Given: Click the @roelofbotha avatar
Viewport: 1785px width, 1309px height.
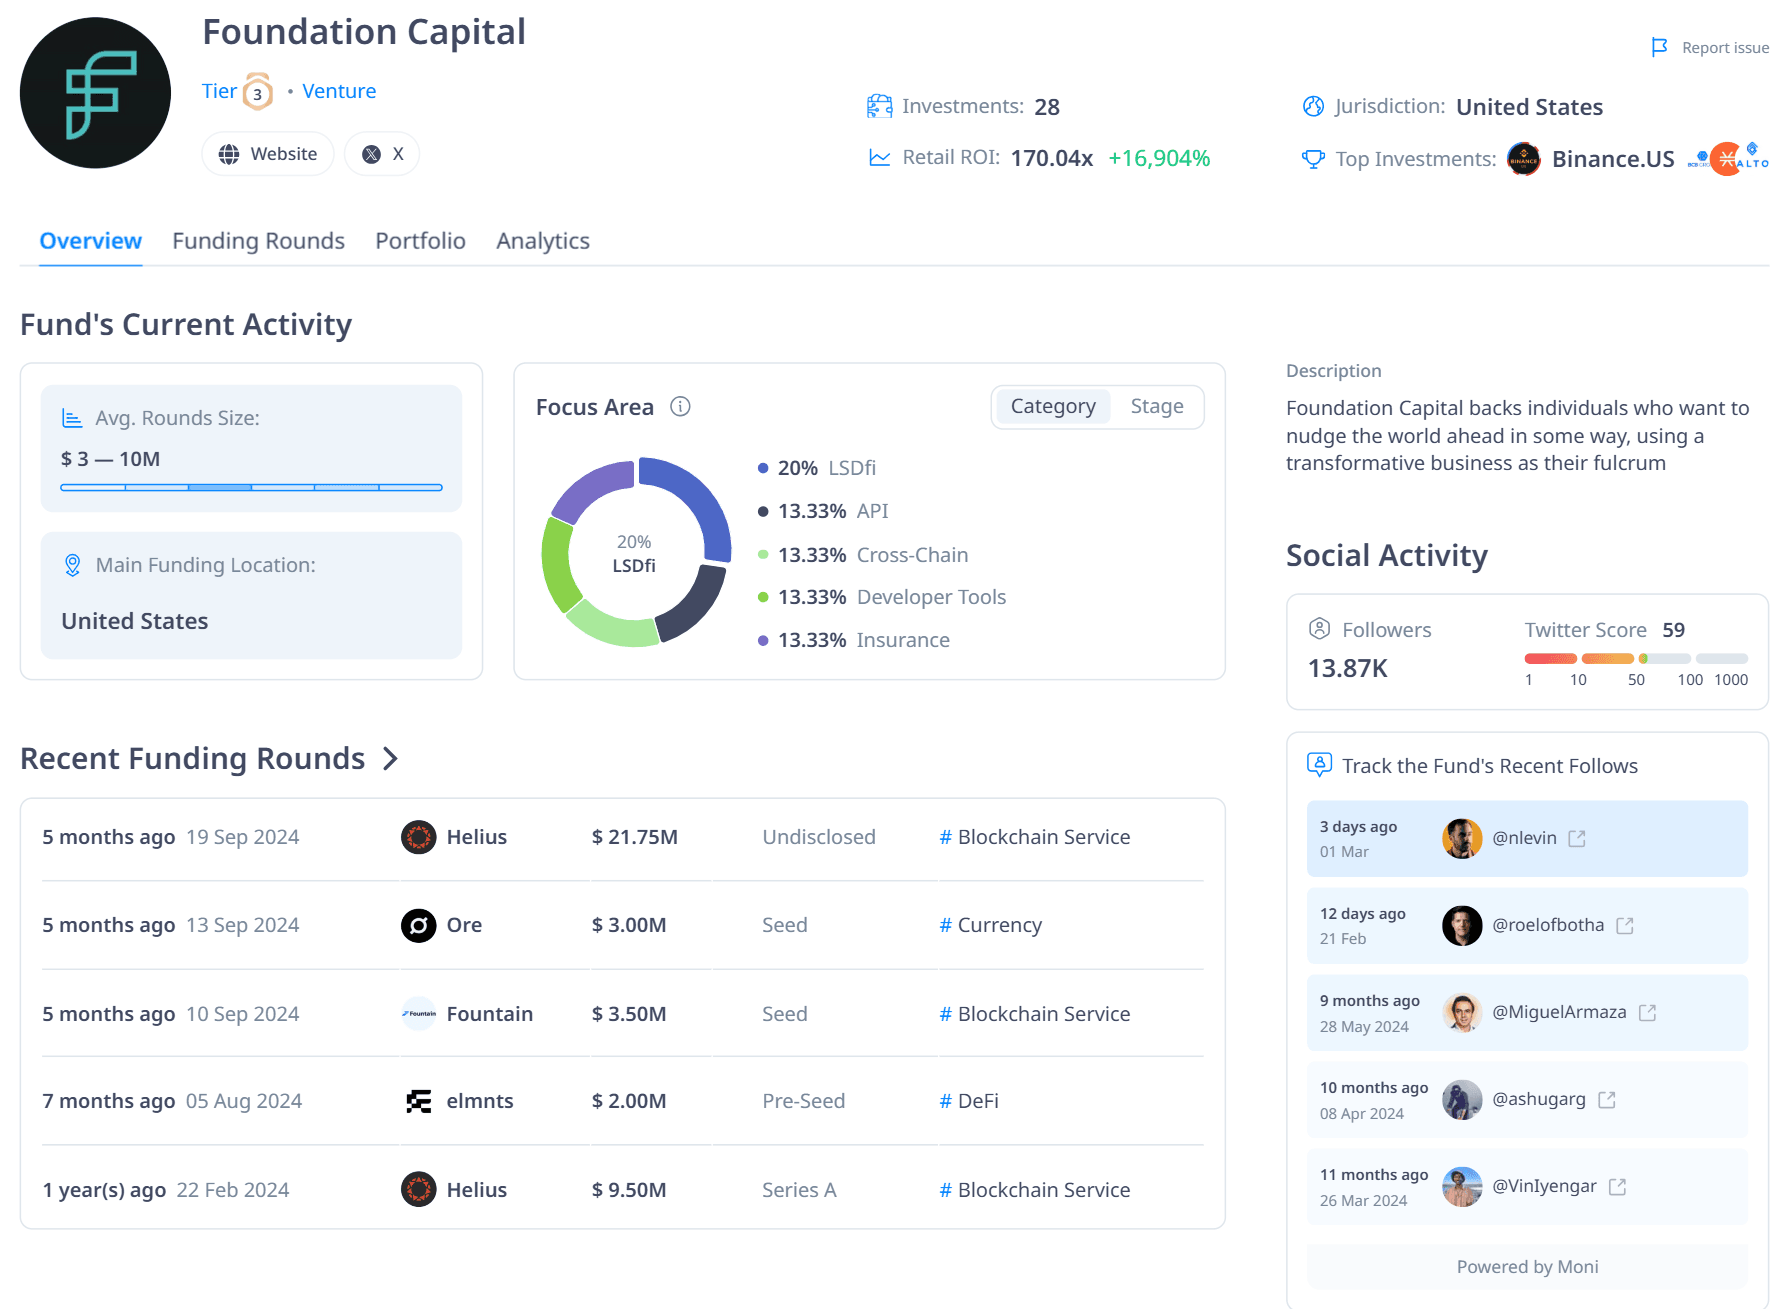Looking at the screenshot, I should click(x=1462, y=925).
